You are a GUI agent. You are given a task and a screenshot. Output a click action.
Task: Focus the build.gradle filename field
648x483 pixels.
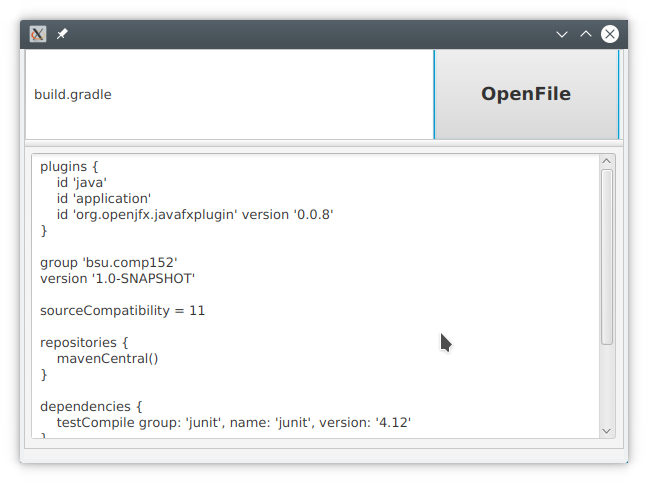click(229, 95)
